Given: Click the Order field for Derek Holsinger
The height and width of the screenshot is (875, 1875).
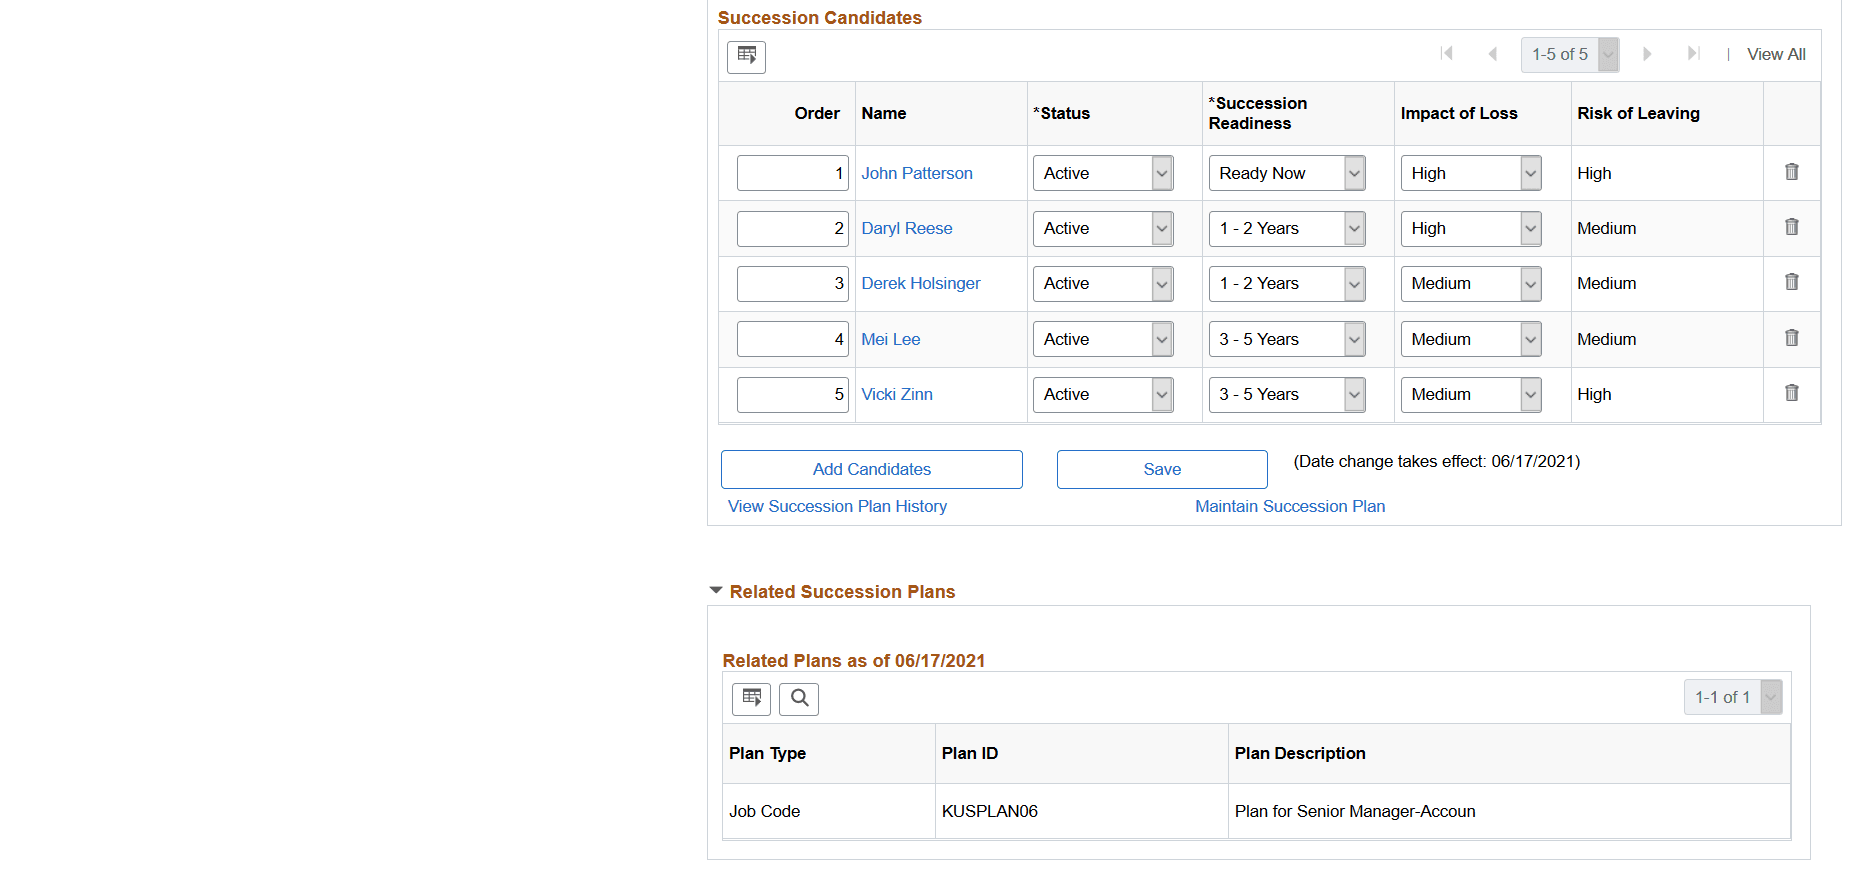Looking at the screenshot, I should point(792,283).
